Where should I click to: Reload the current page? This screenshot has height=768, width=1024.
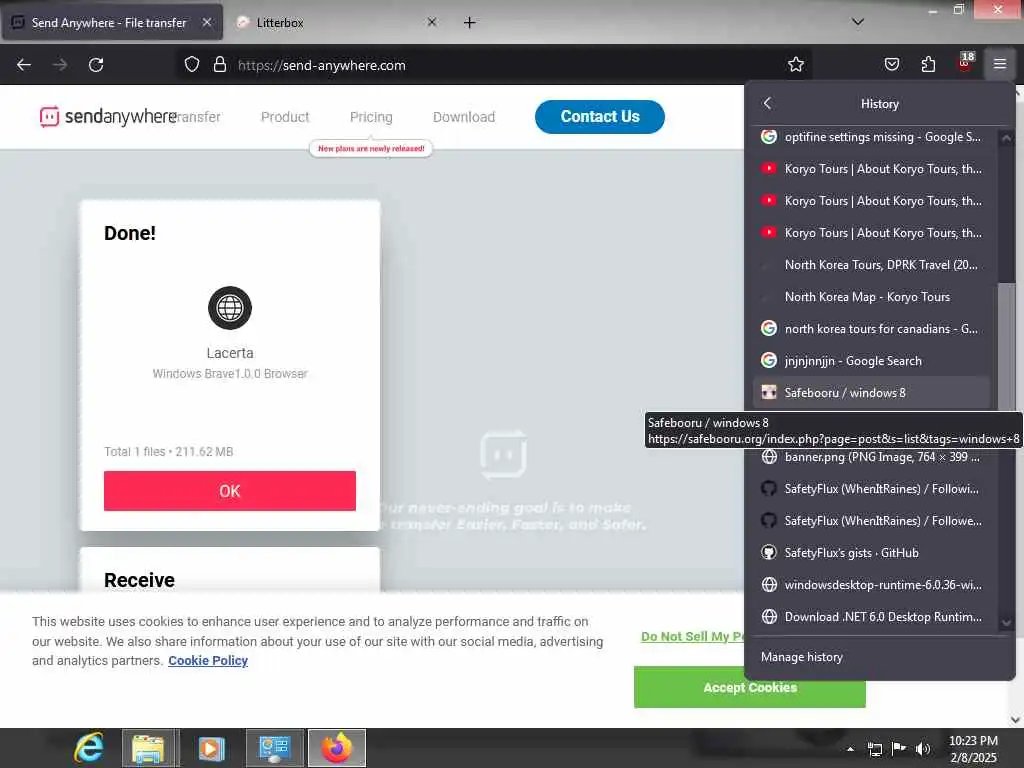(96, 65)
